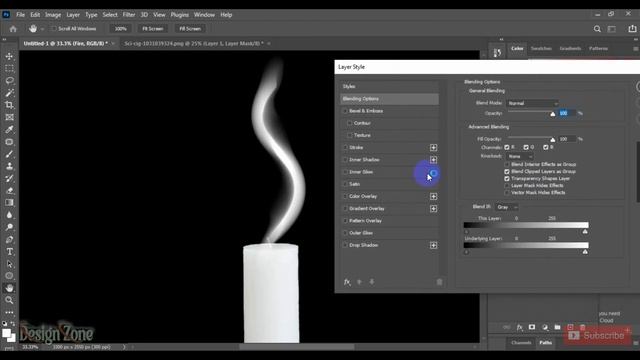This screenshot has width=640, height=360.
Task: Open the Window menu
Action: point(204,15)
